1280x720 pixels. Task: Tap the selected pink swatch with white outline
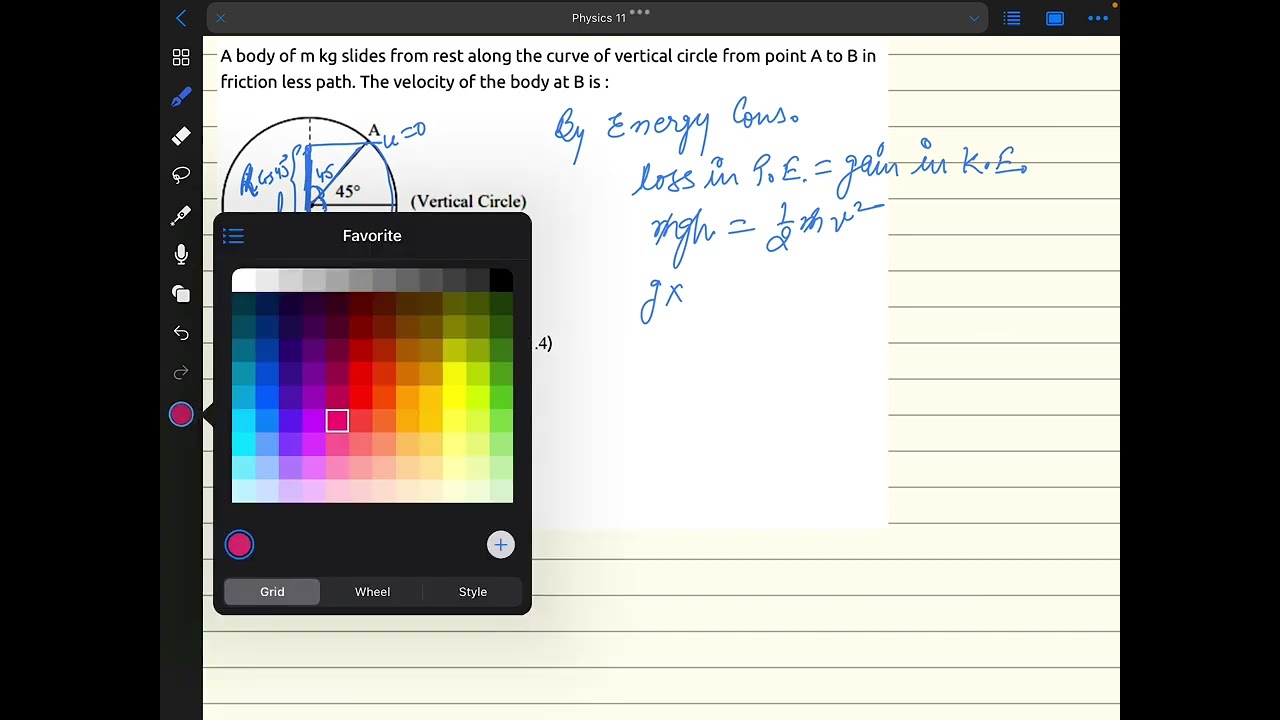[337, 421]
